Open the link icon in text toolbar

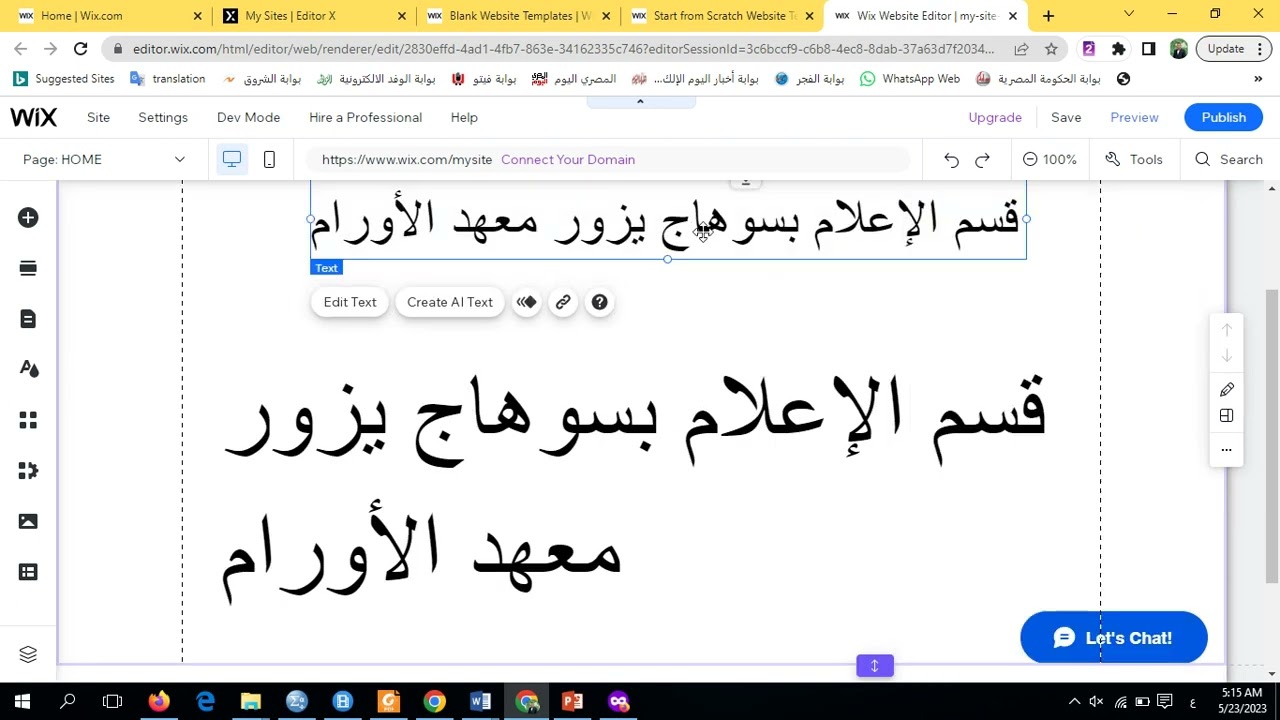(563, 302)
